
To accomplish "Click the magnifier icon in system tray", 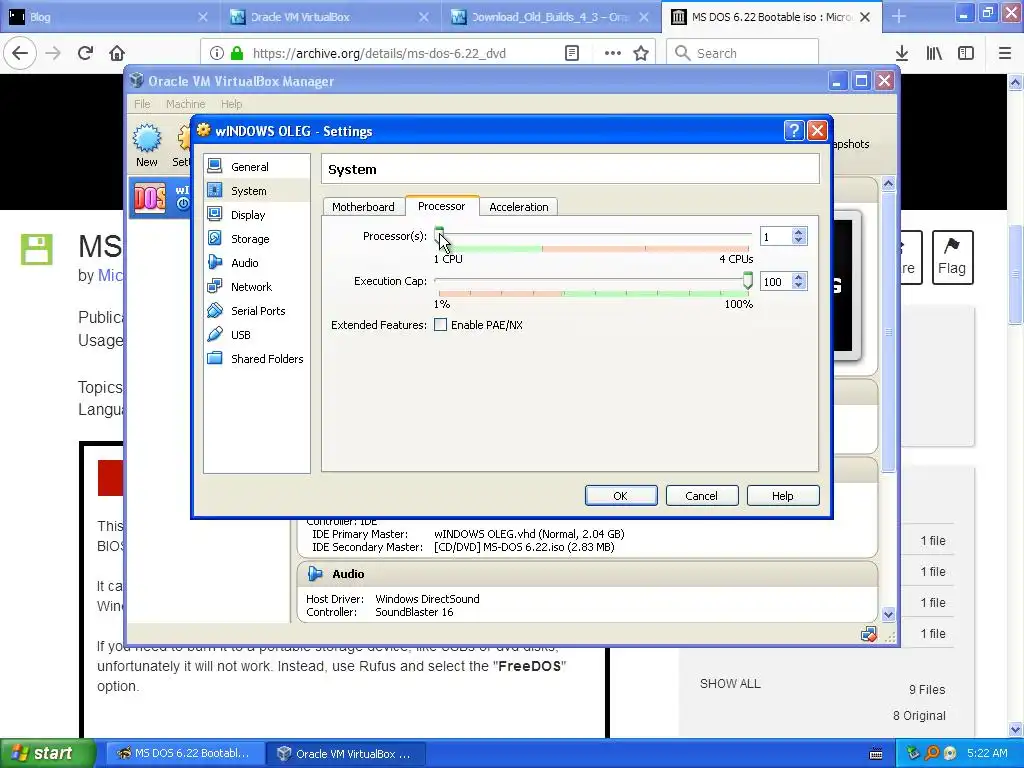I will 932,753.
